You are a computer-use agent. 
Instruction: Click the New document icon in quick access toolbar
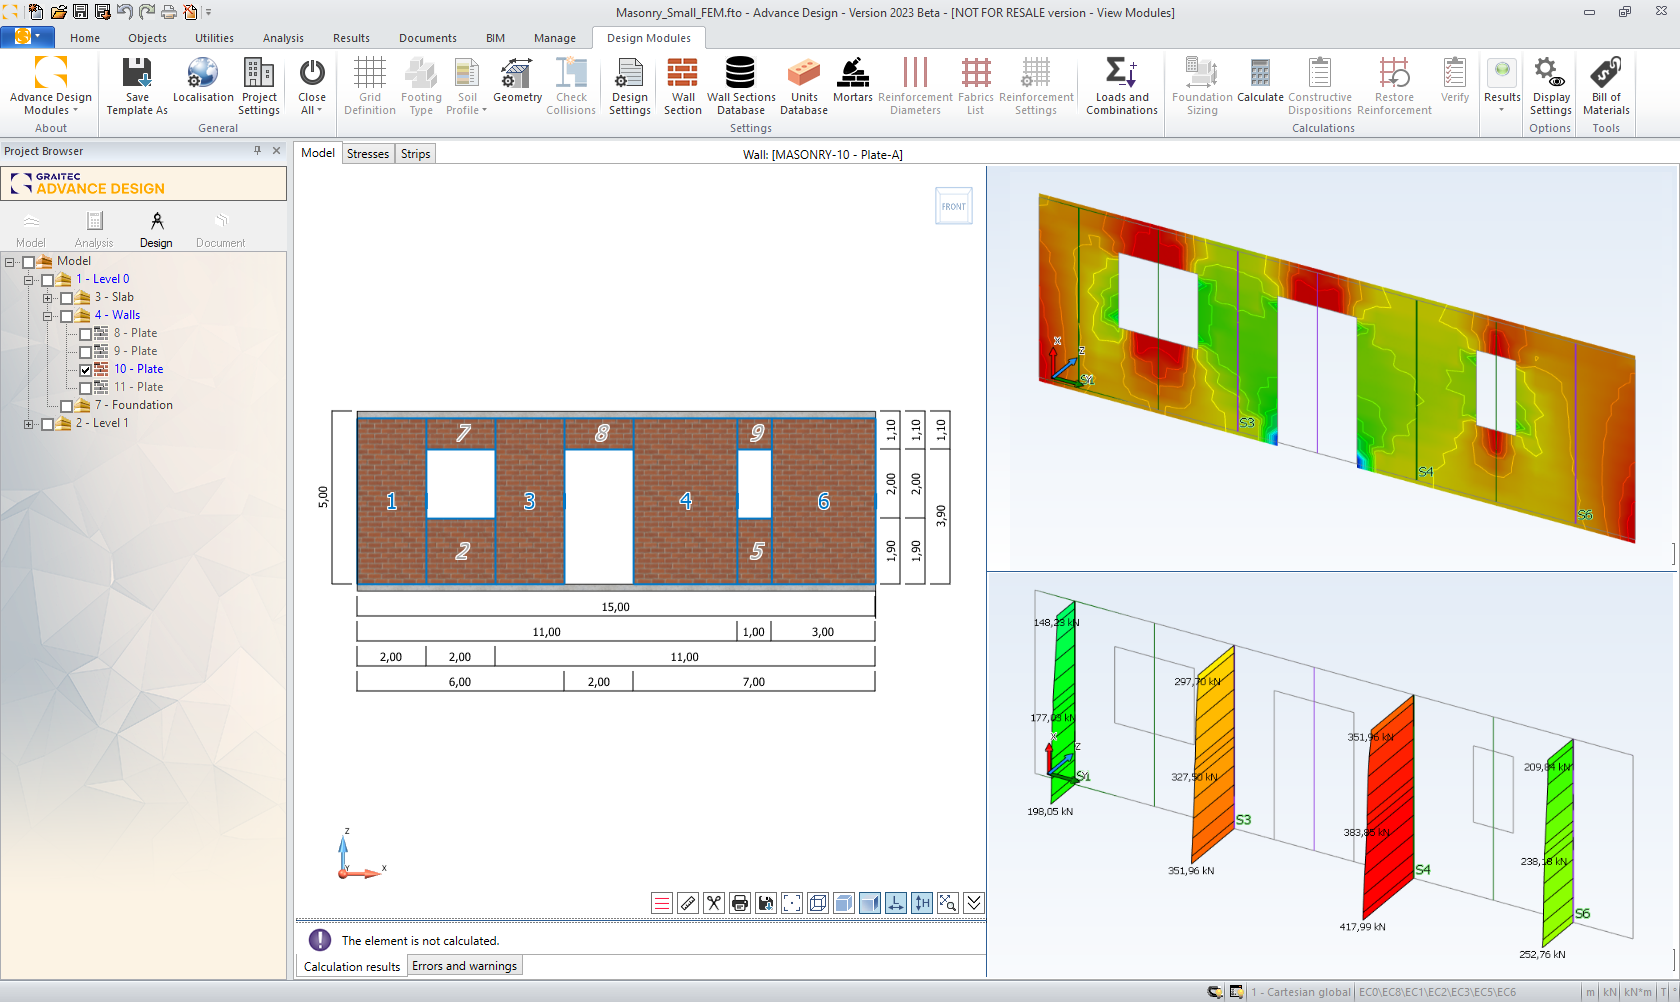[36, 12]
